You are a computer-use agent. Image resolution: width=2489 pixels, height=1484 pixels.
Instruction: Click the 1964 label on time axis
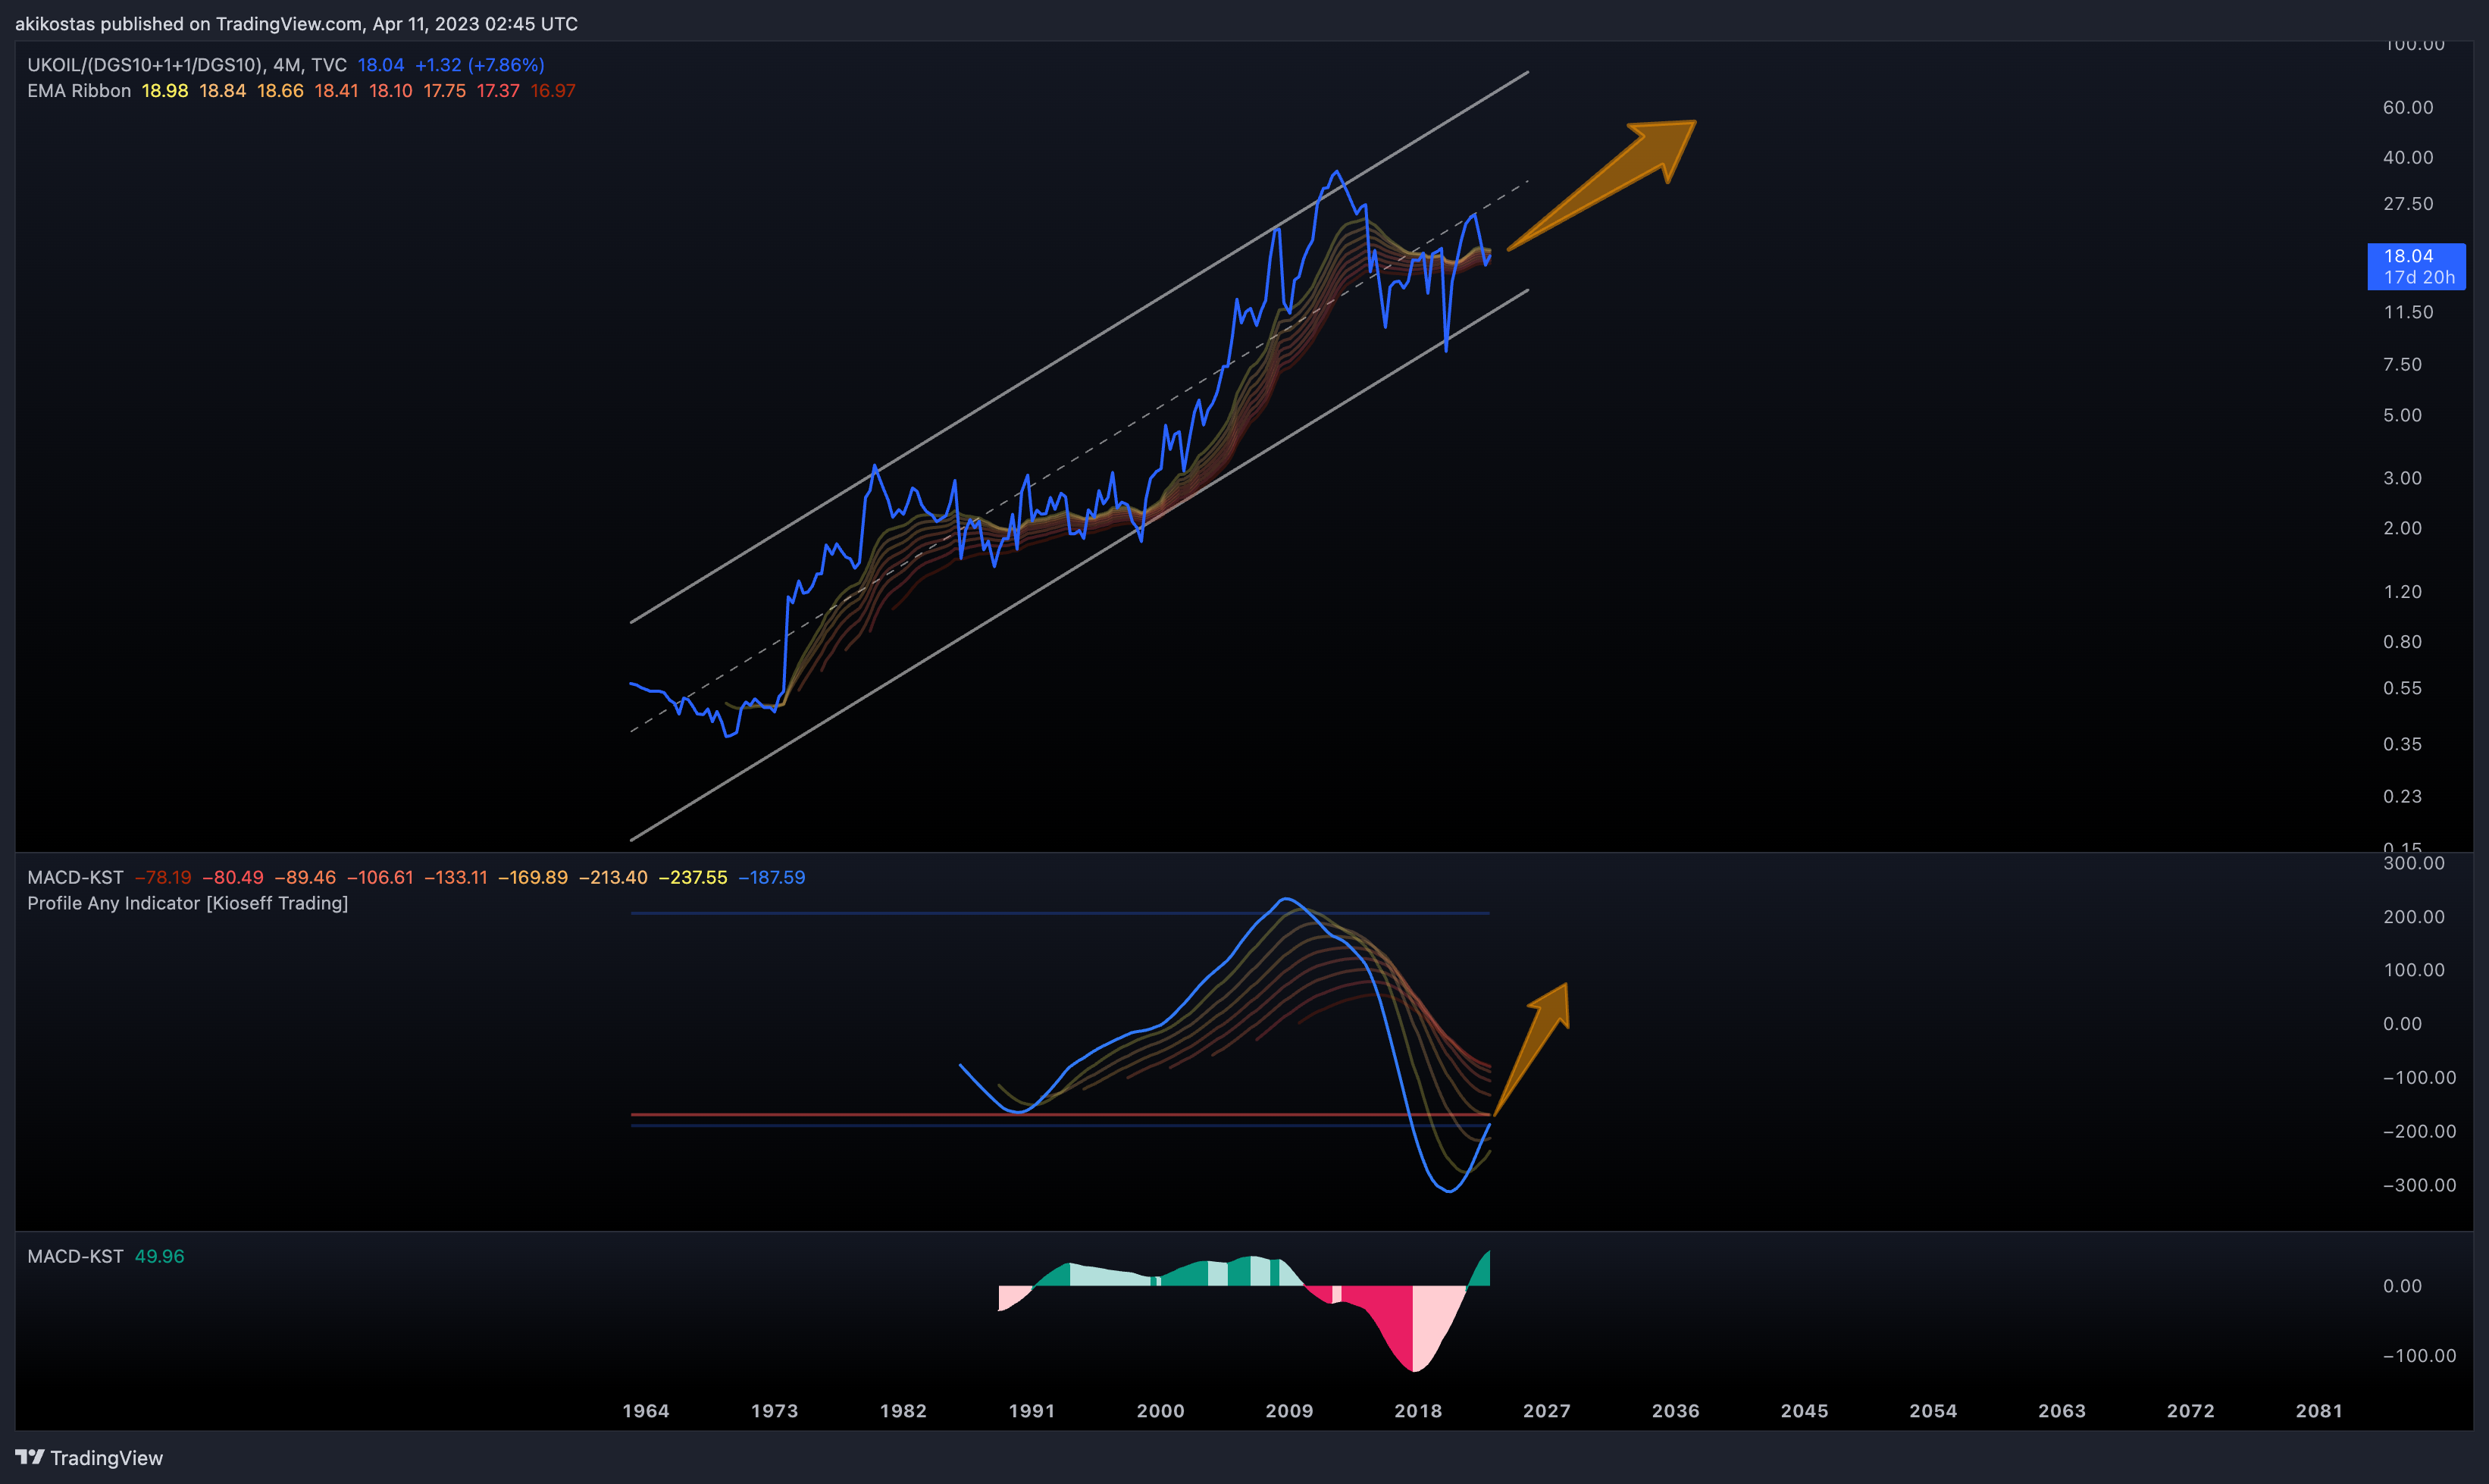(x=646, y=1410)
